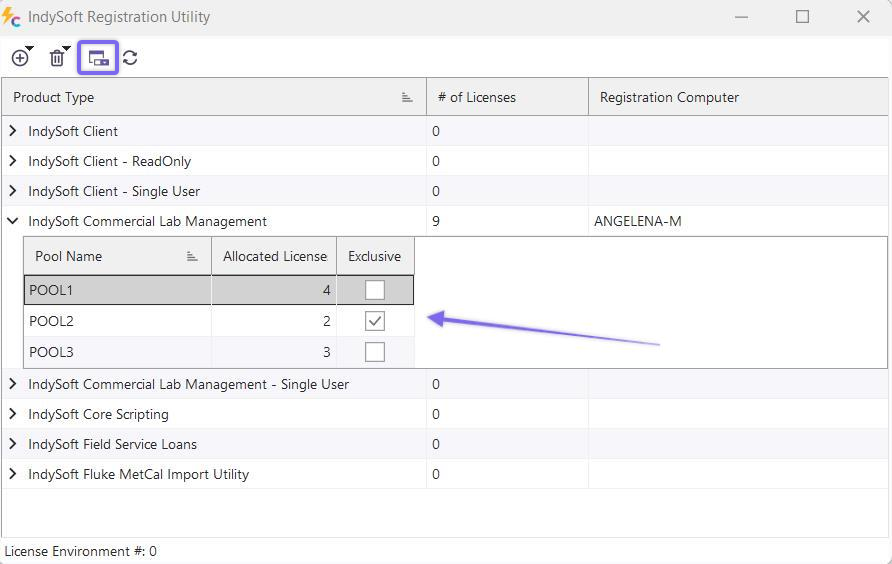Screen dimensions: 892x564
Task: Select IndySoft Fluke MetCal Import Utility row
Action: click(138, 474)
